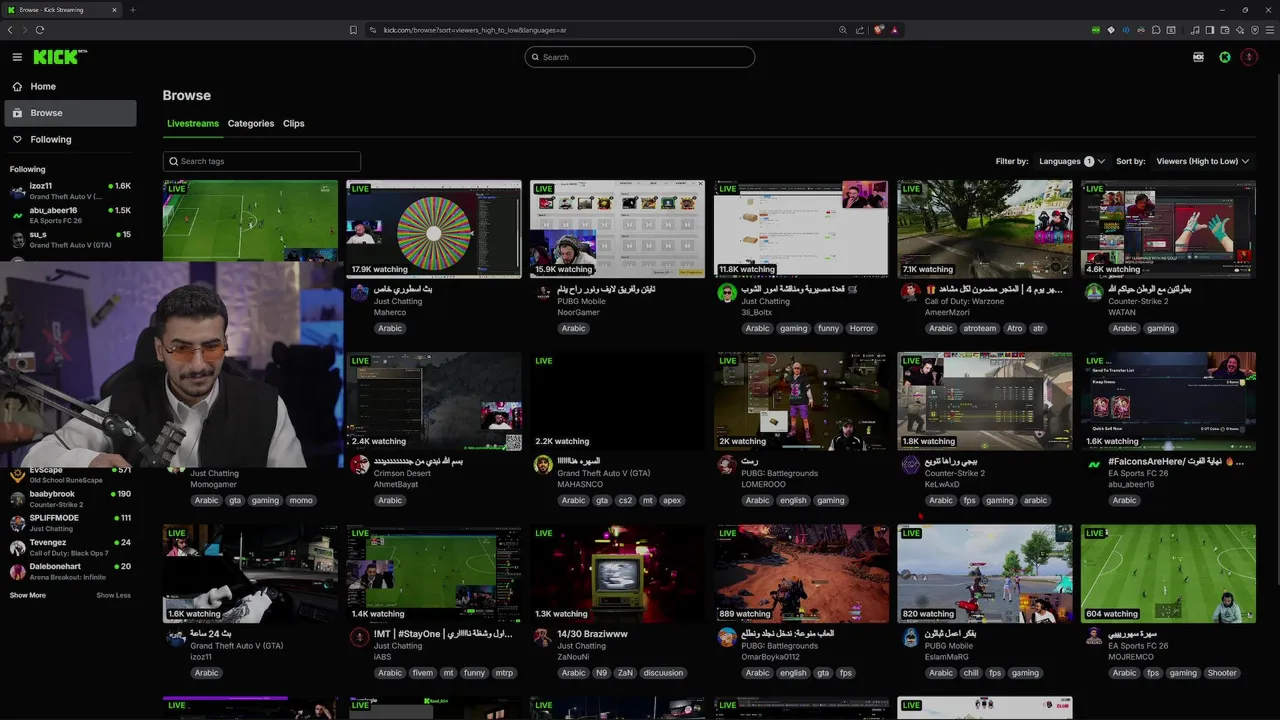Viewport: 1280px width, 720px height.
Task: Open izoz11 in Following list
Action: [x=70, y=190]
